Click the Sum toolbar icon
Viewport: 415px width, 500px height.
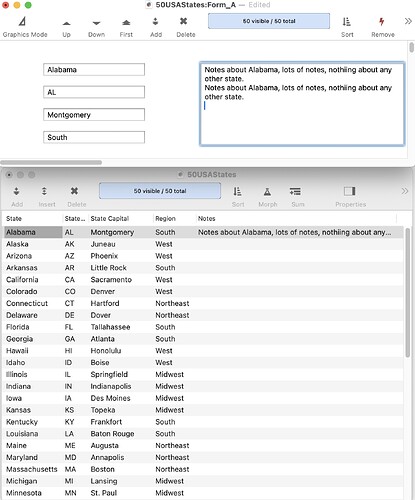point(295,191)
